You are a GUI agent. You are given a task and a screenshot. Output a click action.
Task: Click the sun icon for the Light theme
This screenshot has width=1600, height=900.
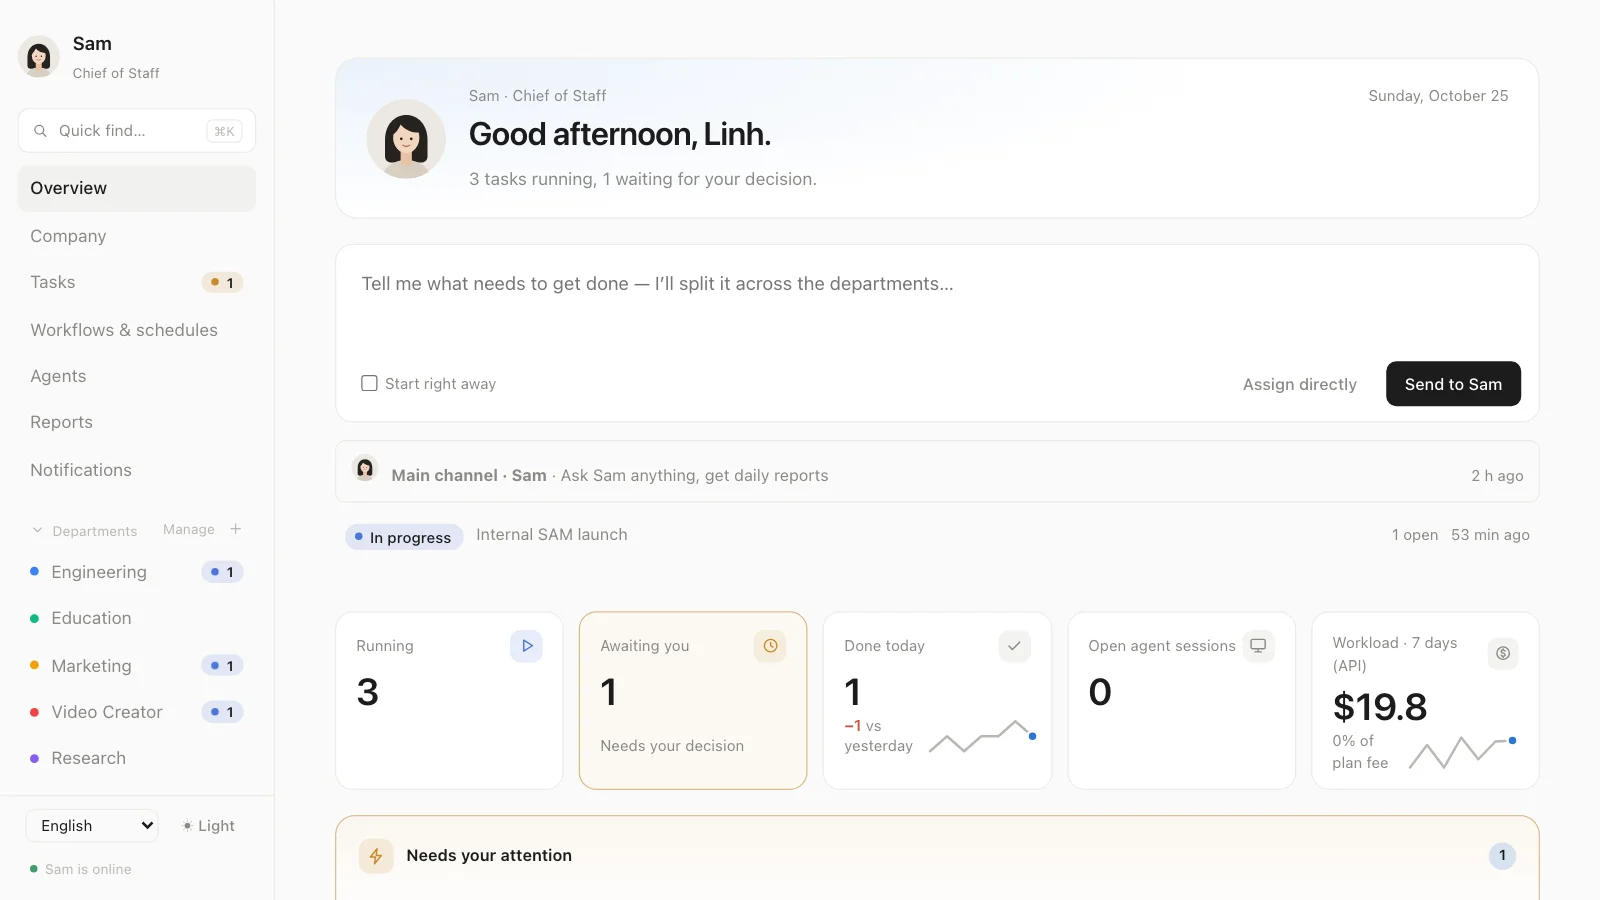click(x=187, y=826)
